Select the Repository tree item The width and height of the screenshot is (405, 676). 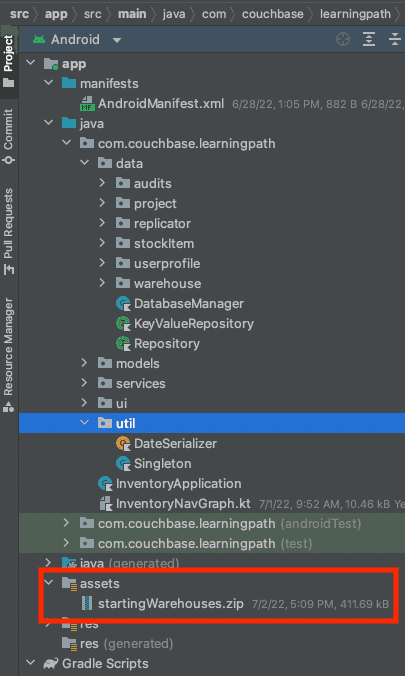pos(212,344)
